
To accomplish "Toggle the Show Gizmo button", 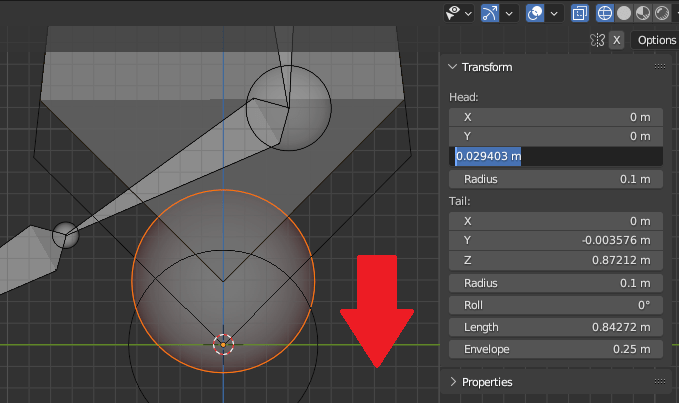I will (x=491, y=13).
